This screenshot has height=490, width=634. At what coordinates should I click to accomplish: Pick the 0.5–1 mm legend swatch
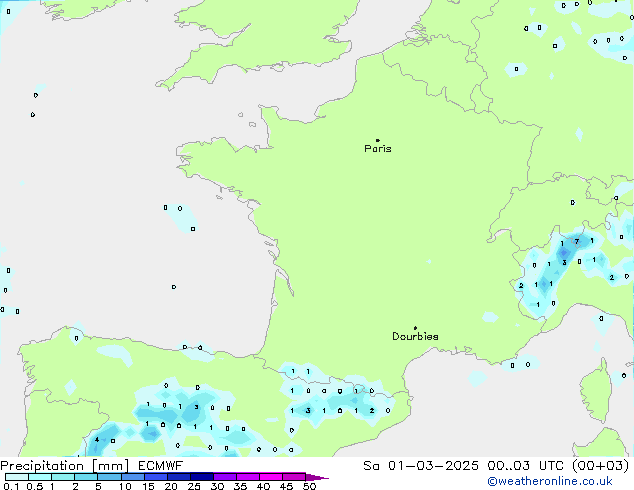coord(40,477)
